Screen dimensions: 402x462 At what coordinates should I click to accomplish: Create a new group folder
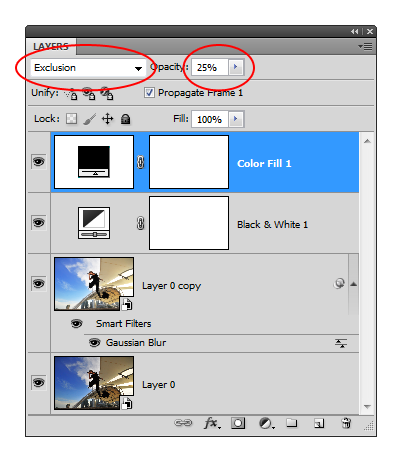(x=292, y=423)
